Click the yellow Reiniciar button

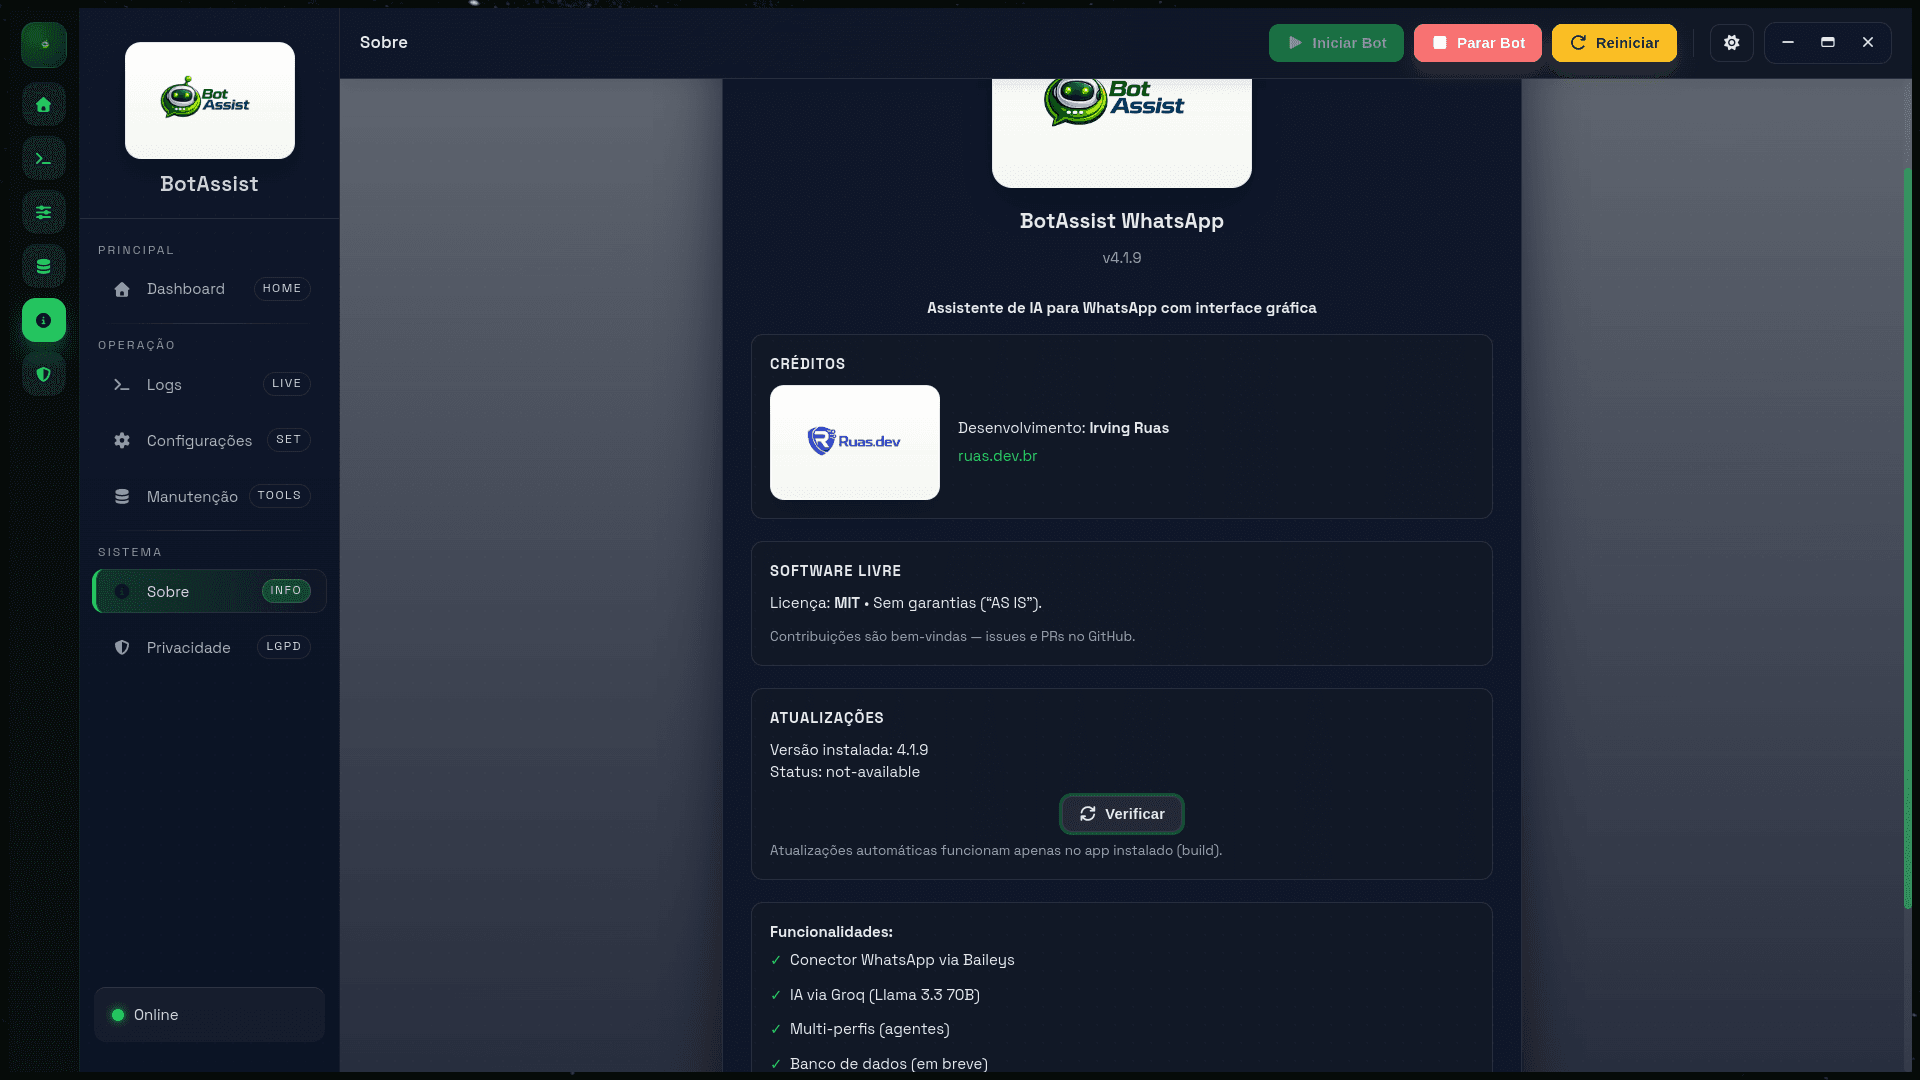click(1613, 43)
